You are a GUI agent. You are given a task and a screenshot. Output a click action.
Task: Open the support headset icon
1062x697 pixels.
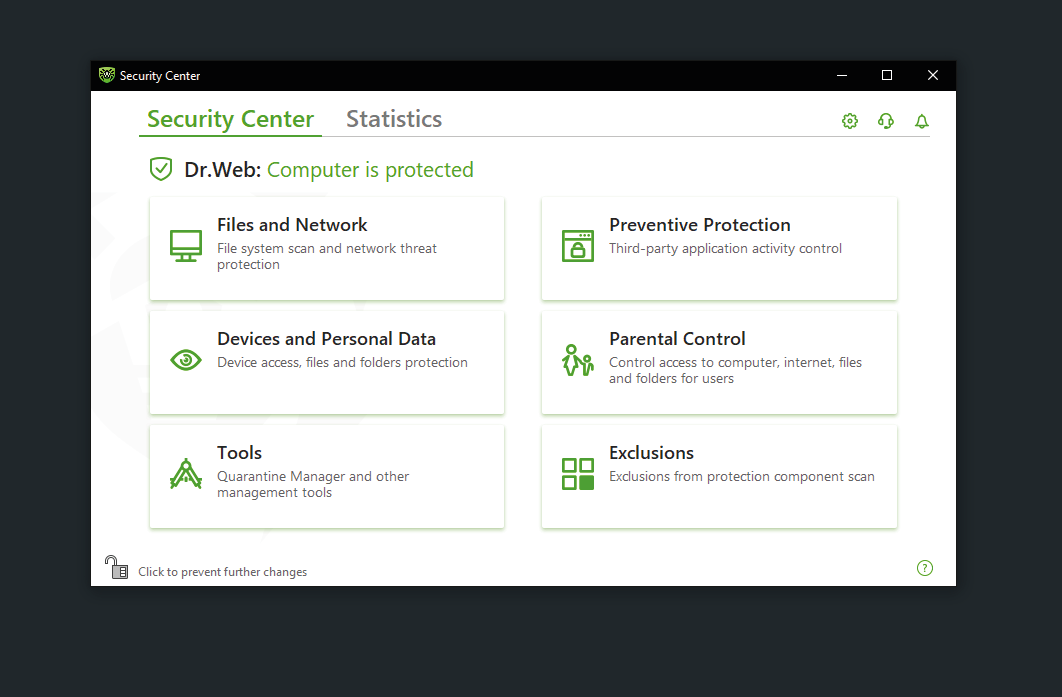tap(885, 121)
